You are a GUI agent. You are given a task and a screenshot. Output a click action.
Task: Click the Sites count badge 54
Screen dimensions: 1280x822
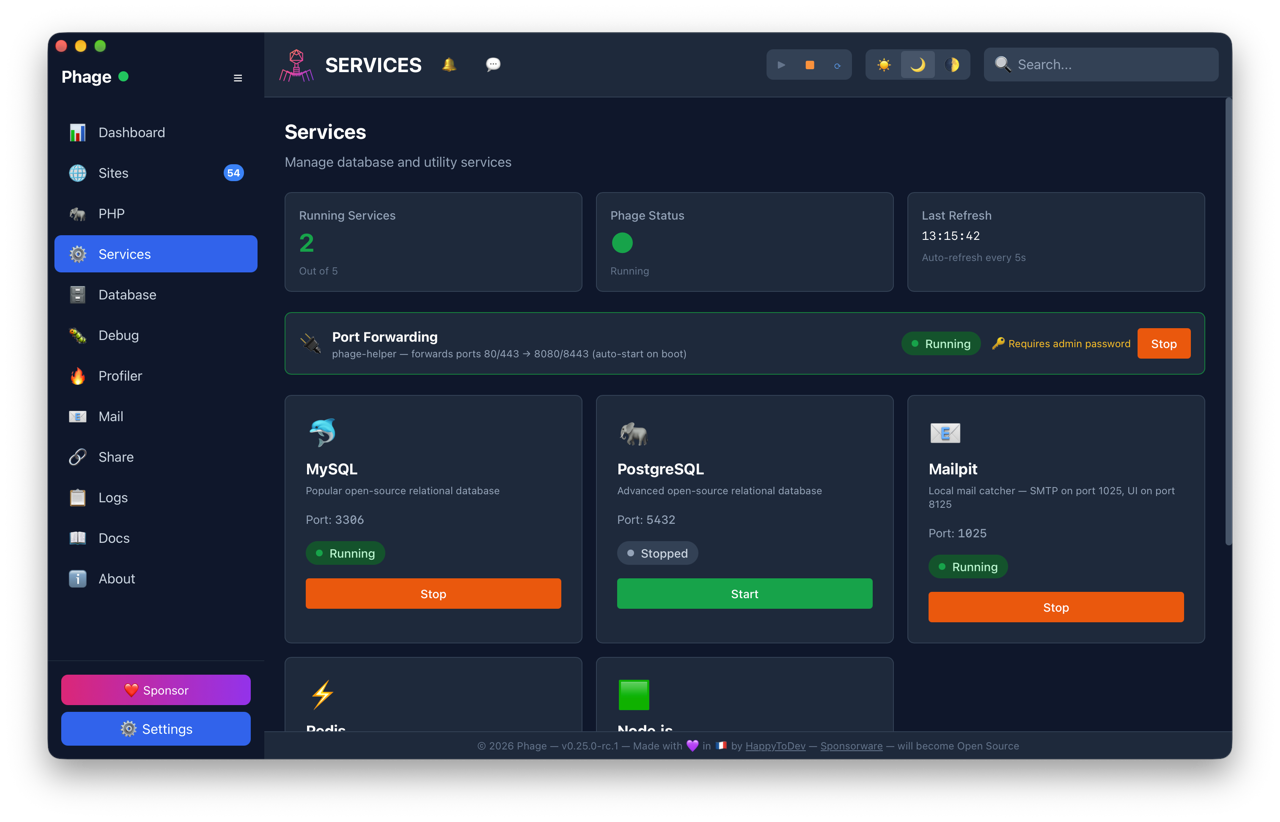(233, 173)
